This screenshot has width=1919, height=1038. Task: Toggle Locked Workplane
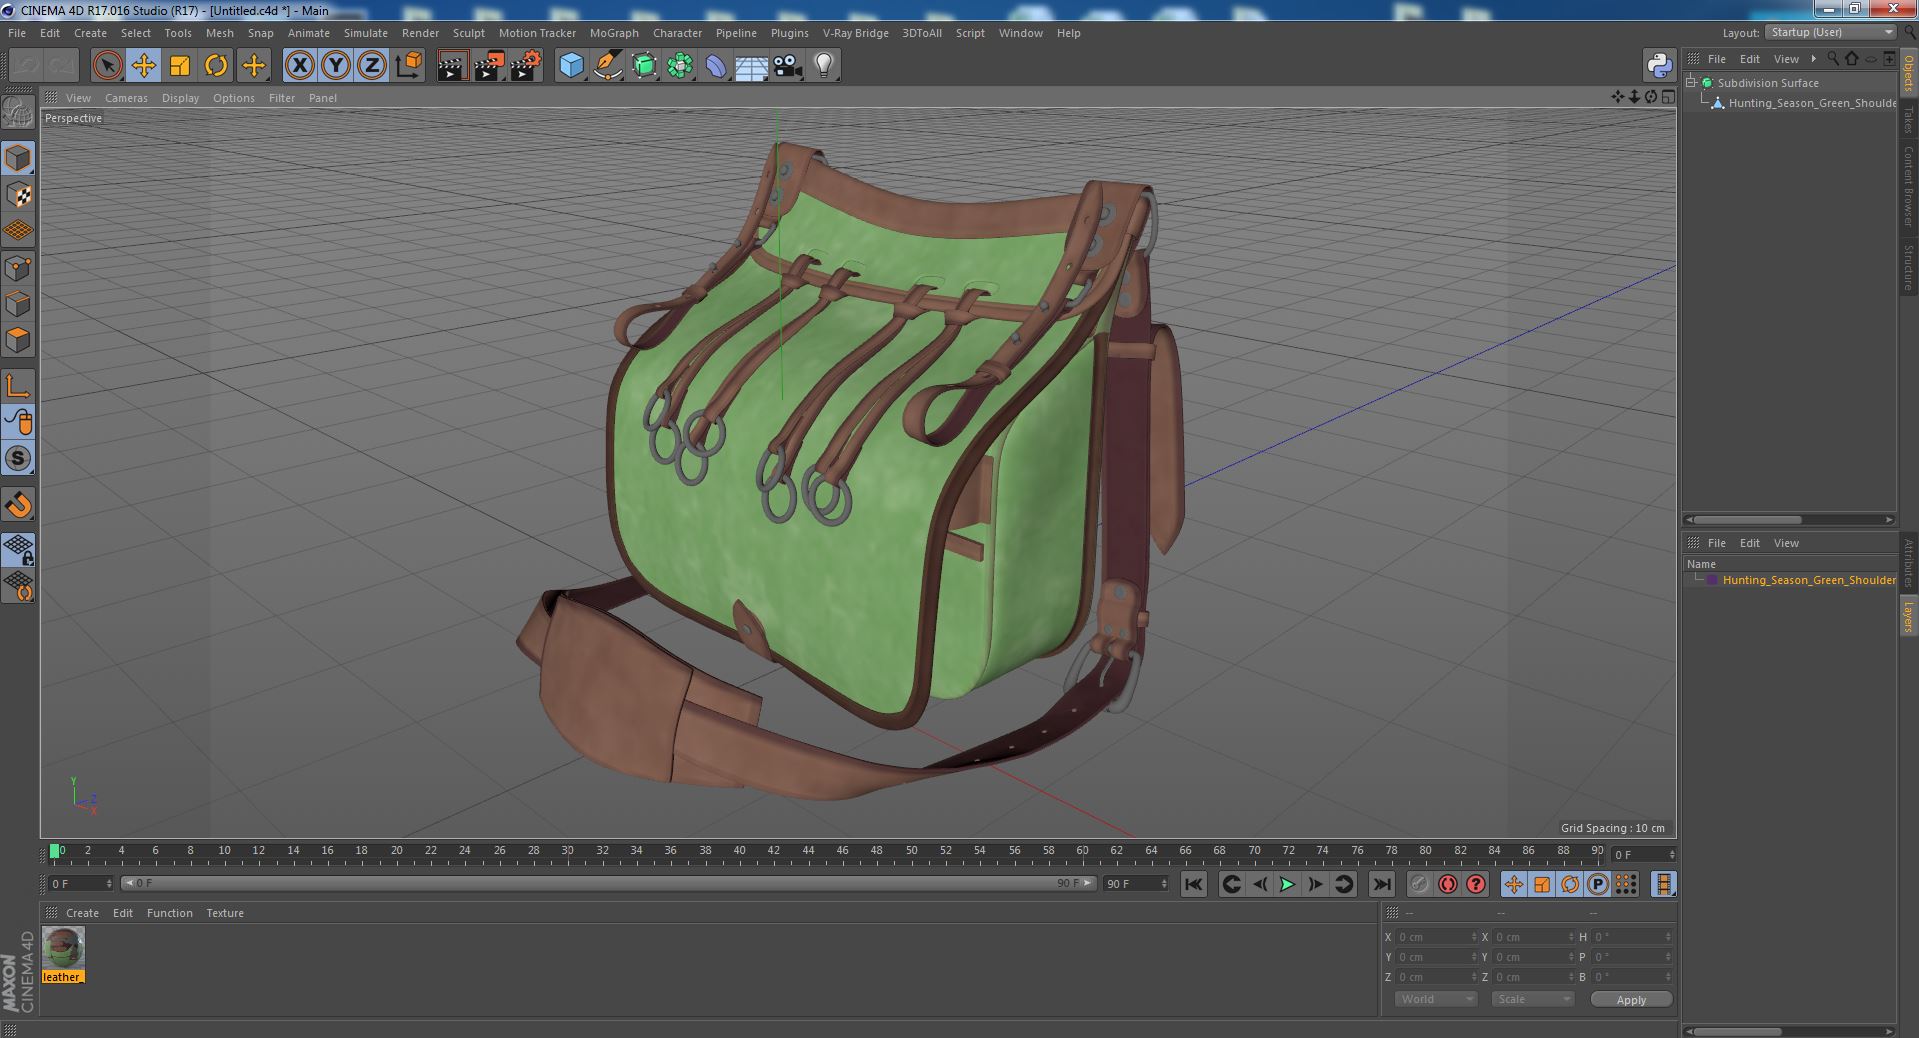click(18, 549)
